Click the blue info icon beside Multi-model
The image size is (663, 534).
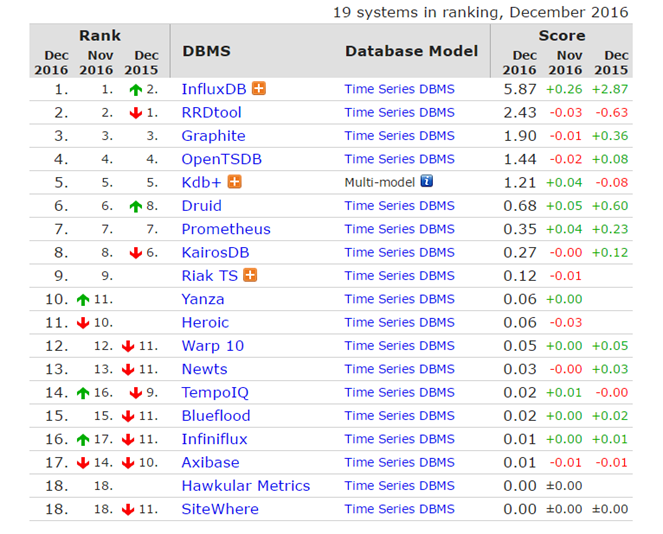pos(427,181)
